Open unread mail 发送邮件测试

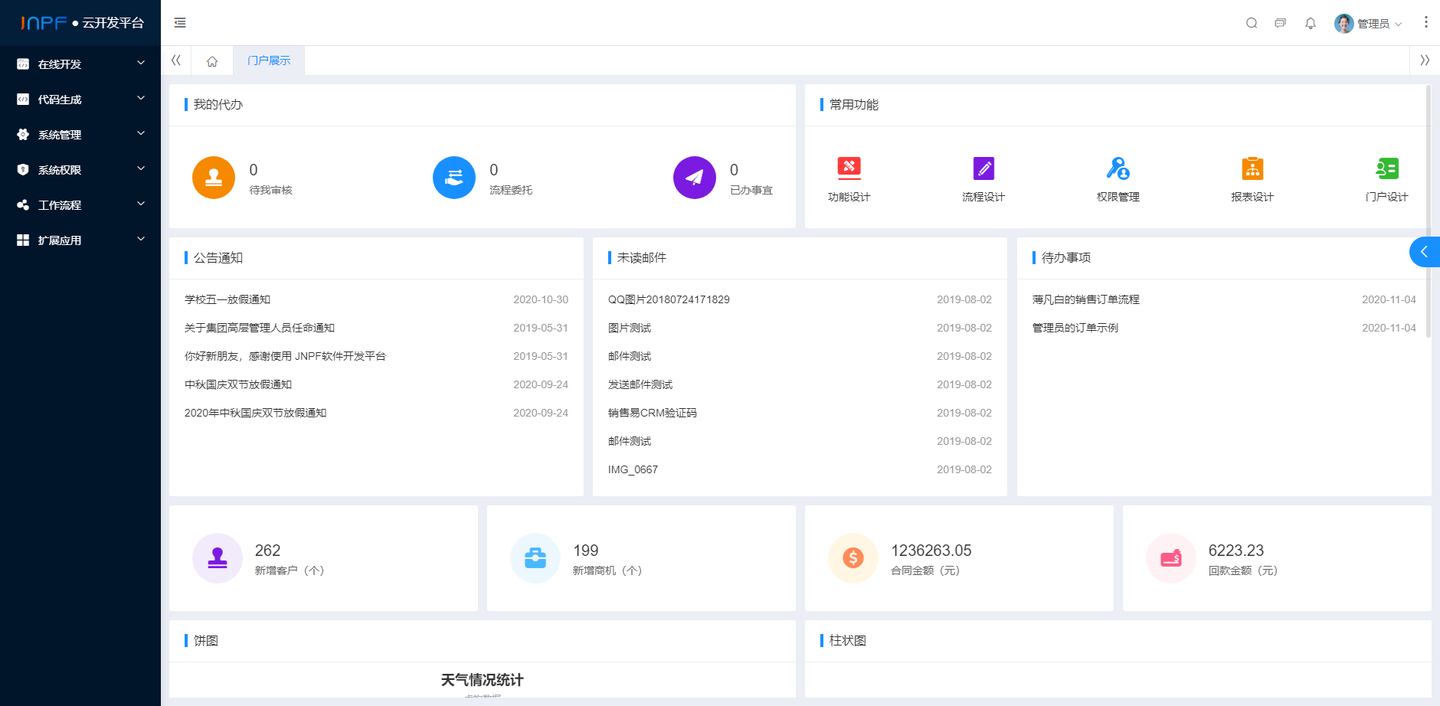tap(640, 385)
